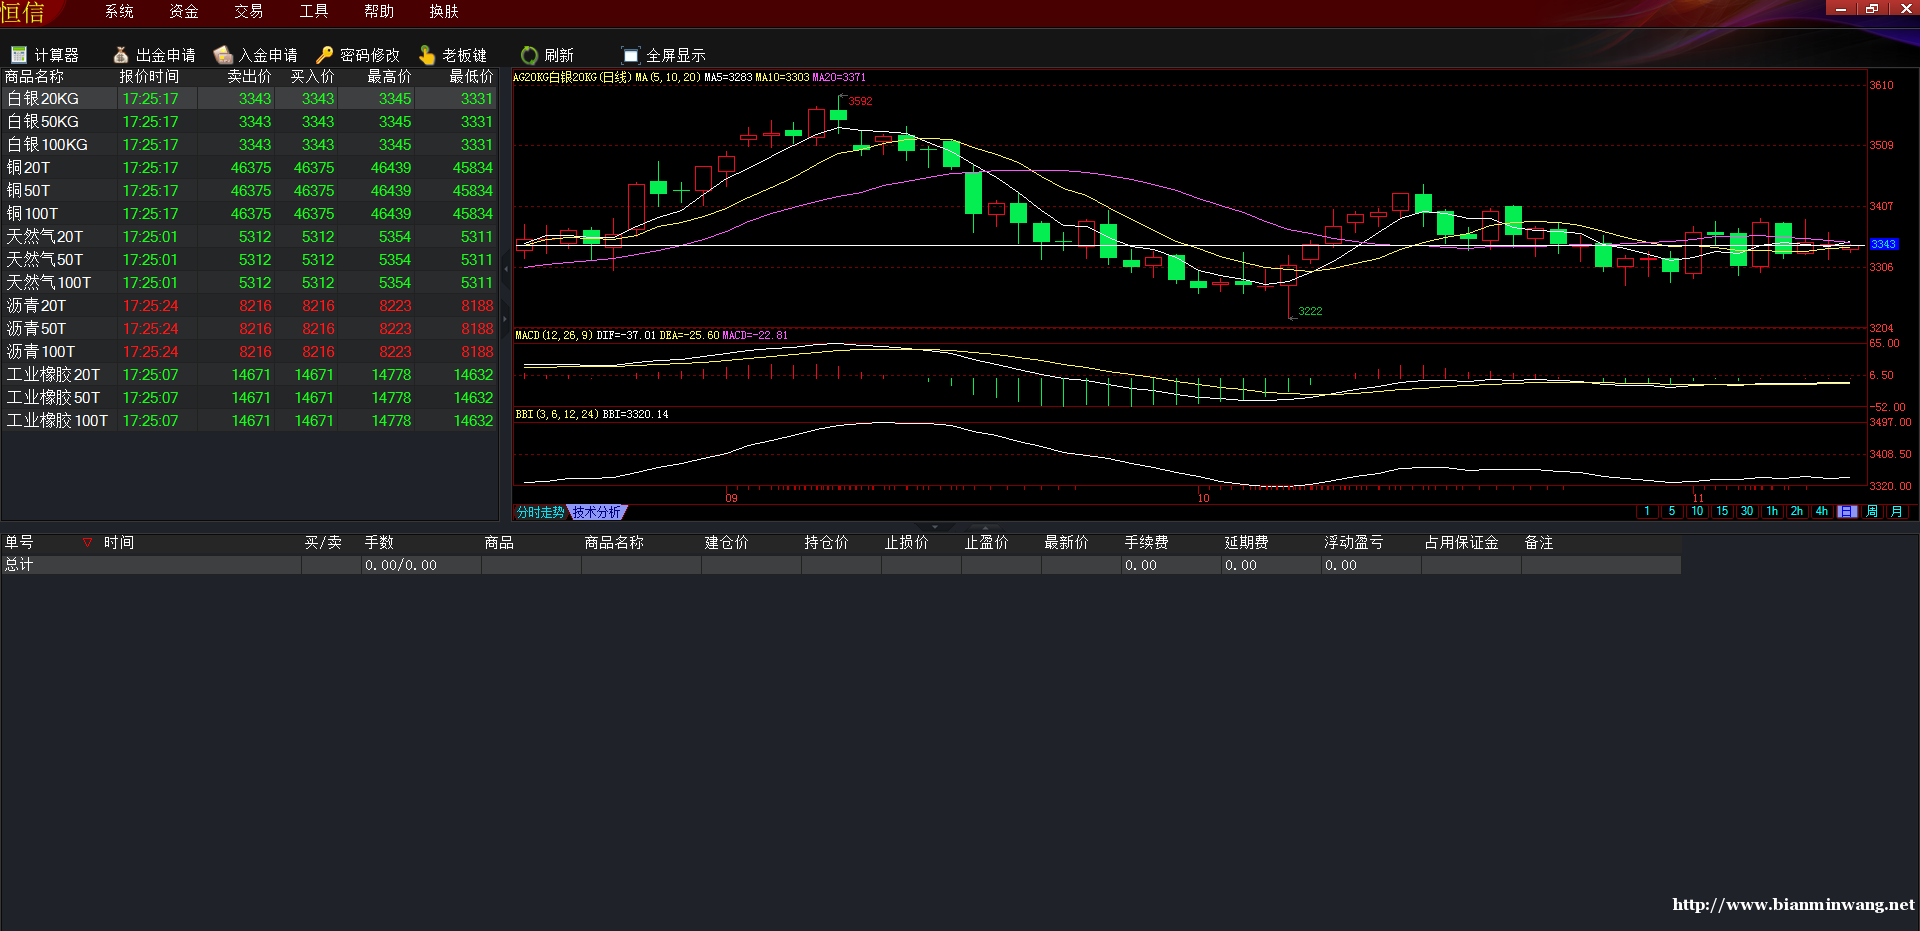
Task: Select the 工业橡胶 20T quote row
Action: 249,374
